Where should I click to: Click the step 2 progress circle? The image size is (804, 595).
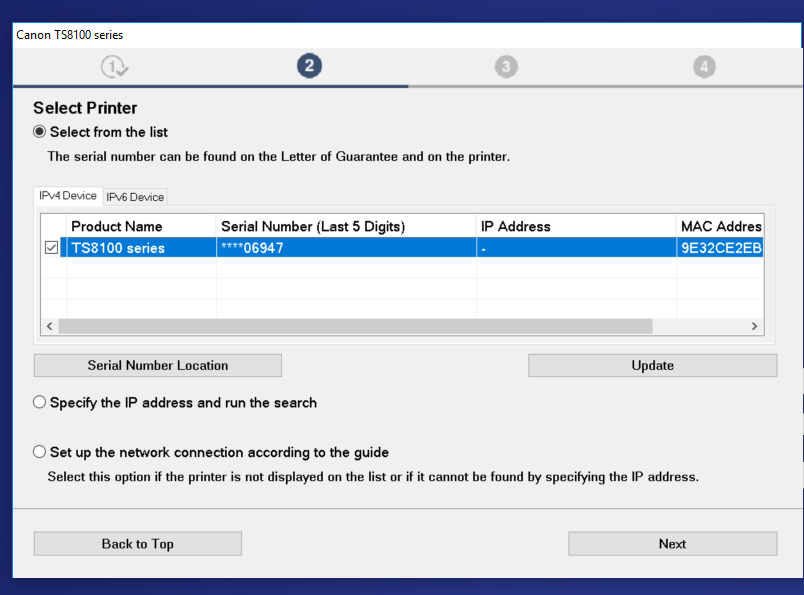(x=309, y=66)
